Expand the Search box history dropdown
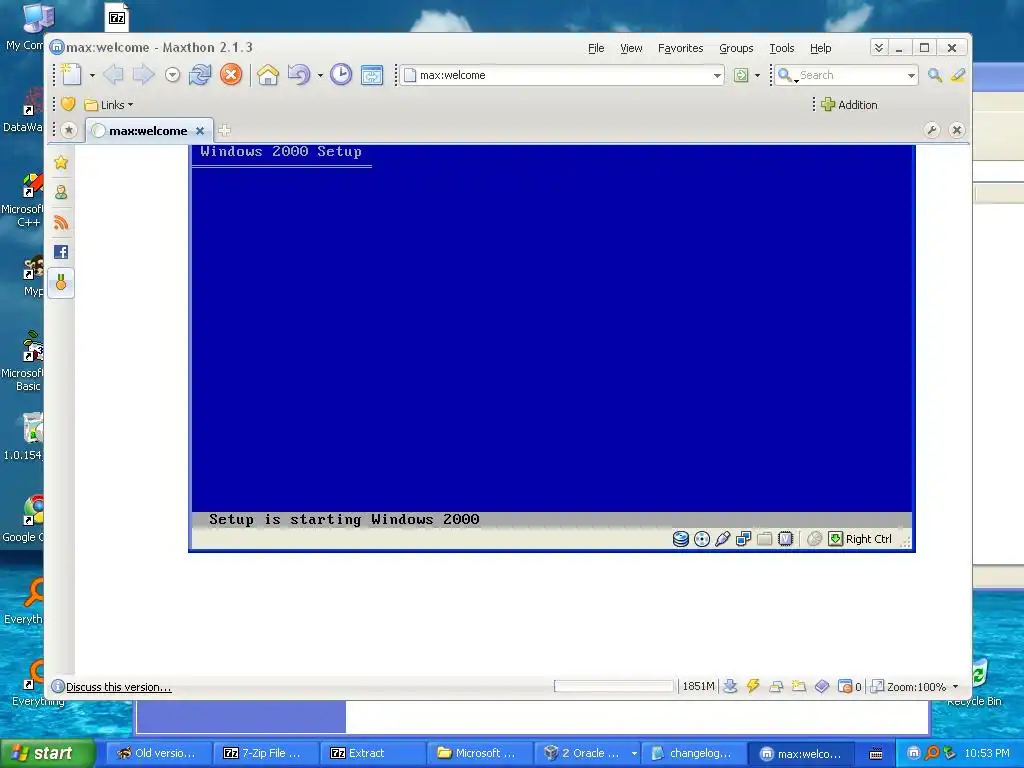The width and height of the screenshot is (1024, 768). coord(911,76)
